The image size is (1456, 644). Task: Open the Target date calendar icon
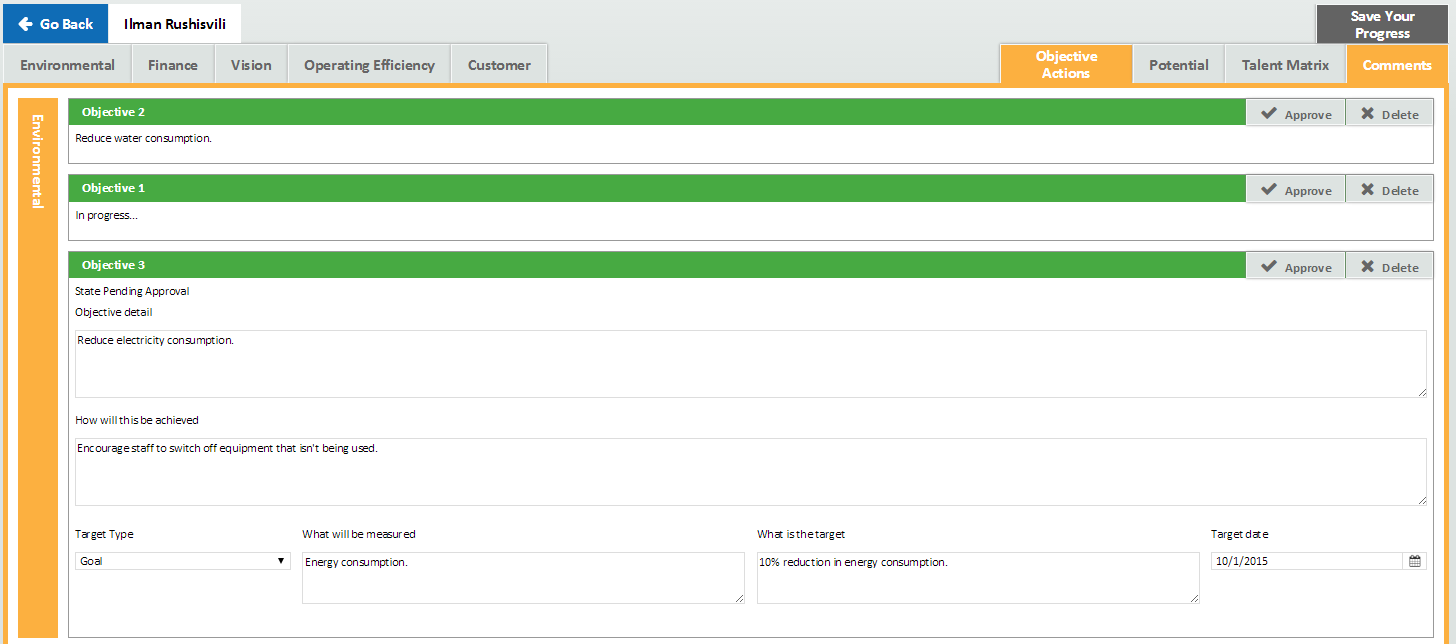click(x=1415, y=561)
